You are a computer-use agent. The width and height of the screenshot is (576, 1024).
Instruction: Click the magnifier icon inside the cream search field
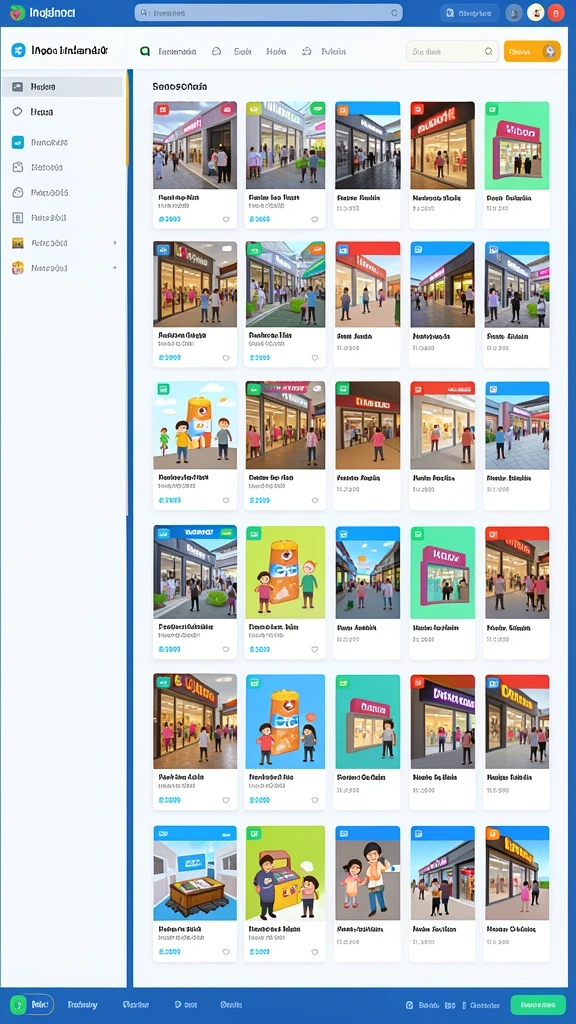click(x=488, y=51)
